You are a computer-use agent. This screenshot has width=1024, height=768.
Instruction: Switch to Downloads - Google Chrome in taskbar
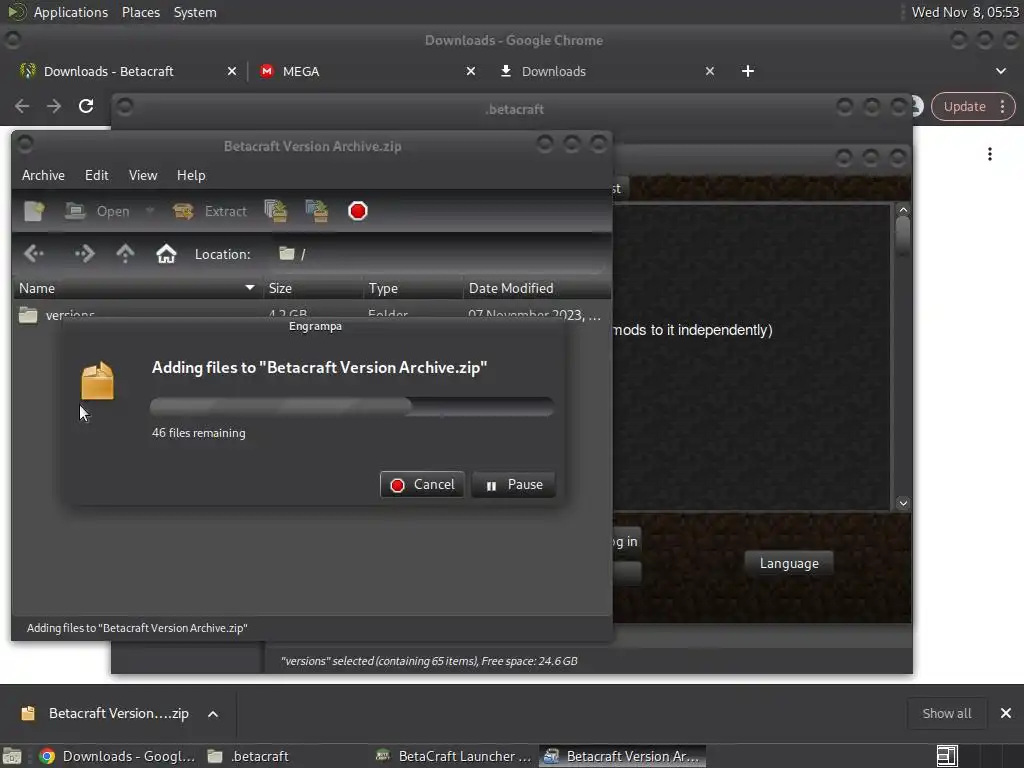point(118,756)
